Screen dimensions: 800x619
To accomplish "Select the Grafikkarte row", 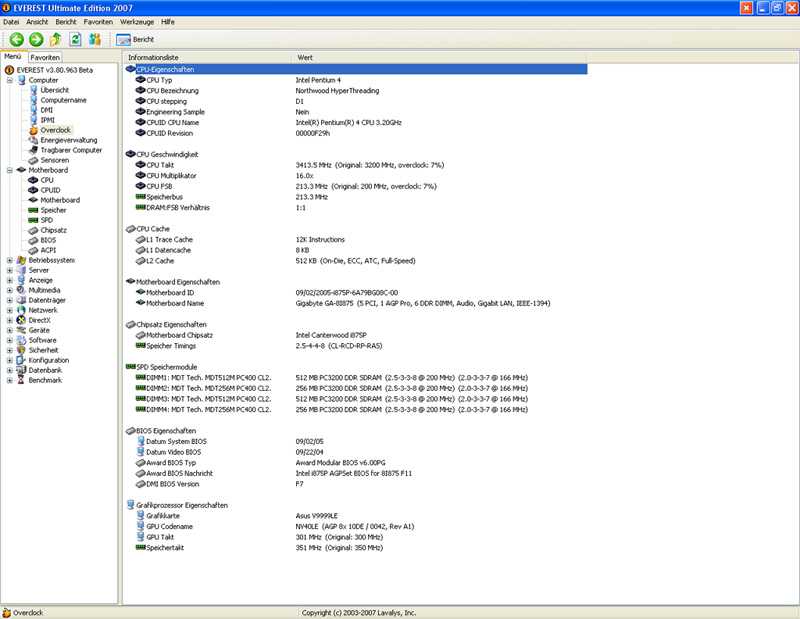I will [x=356, y=516].
